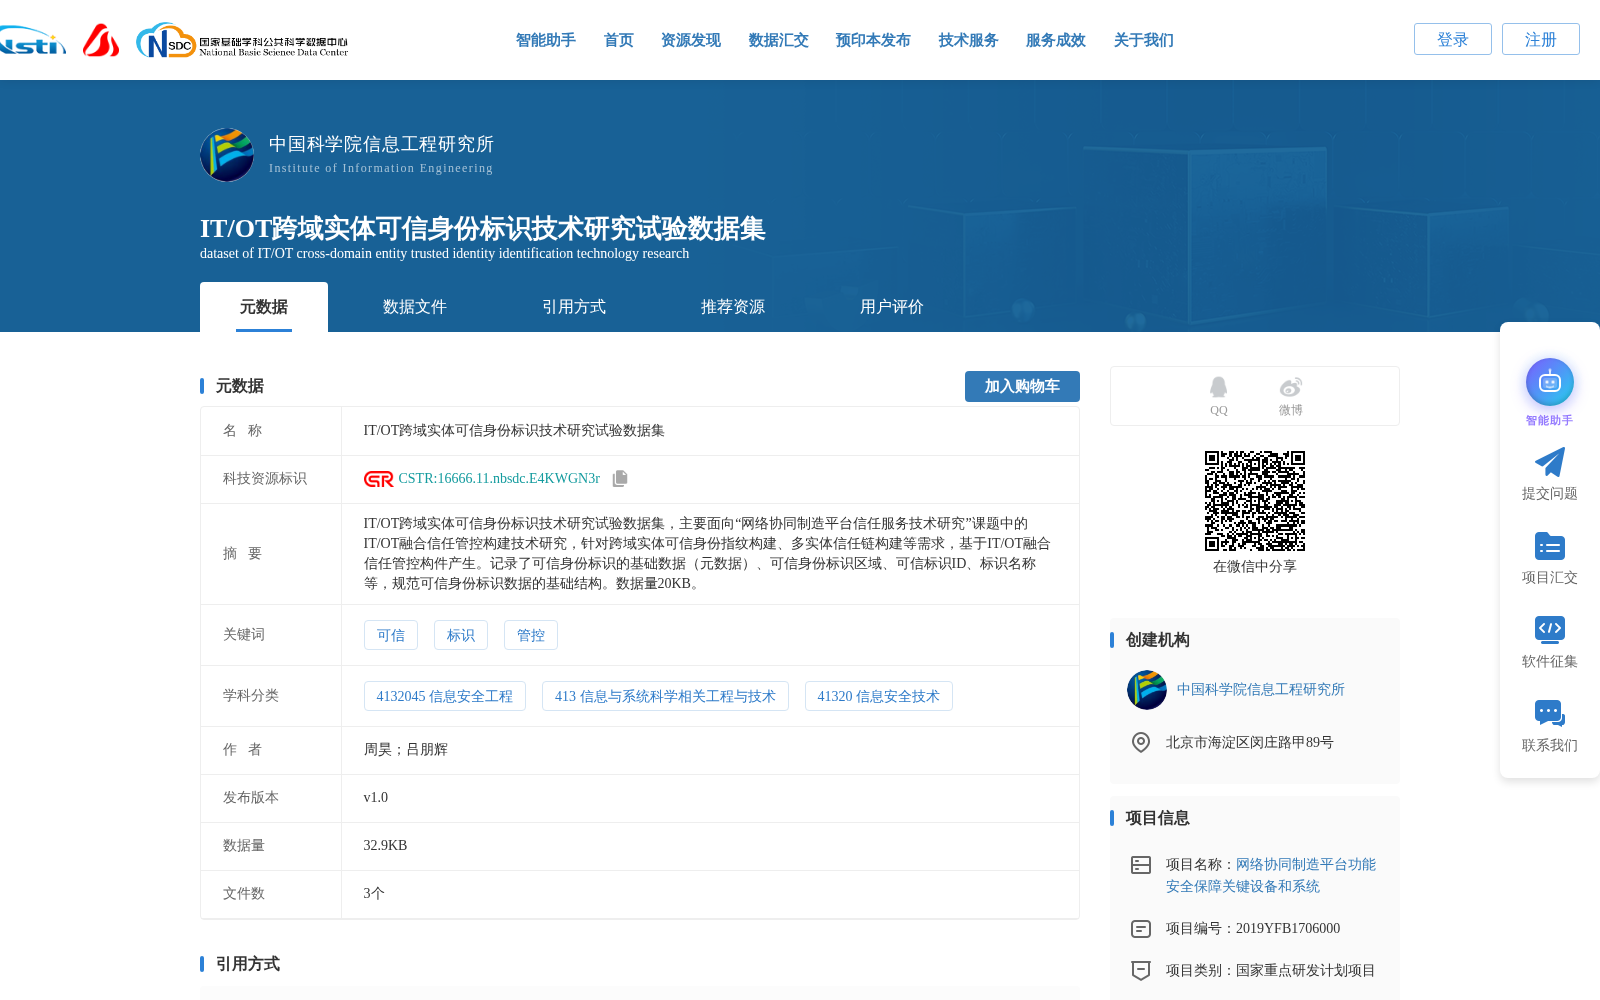Open the 技术服务 navigation item
Screen dimensions: 1600x1000
coord(968,40)
